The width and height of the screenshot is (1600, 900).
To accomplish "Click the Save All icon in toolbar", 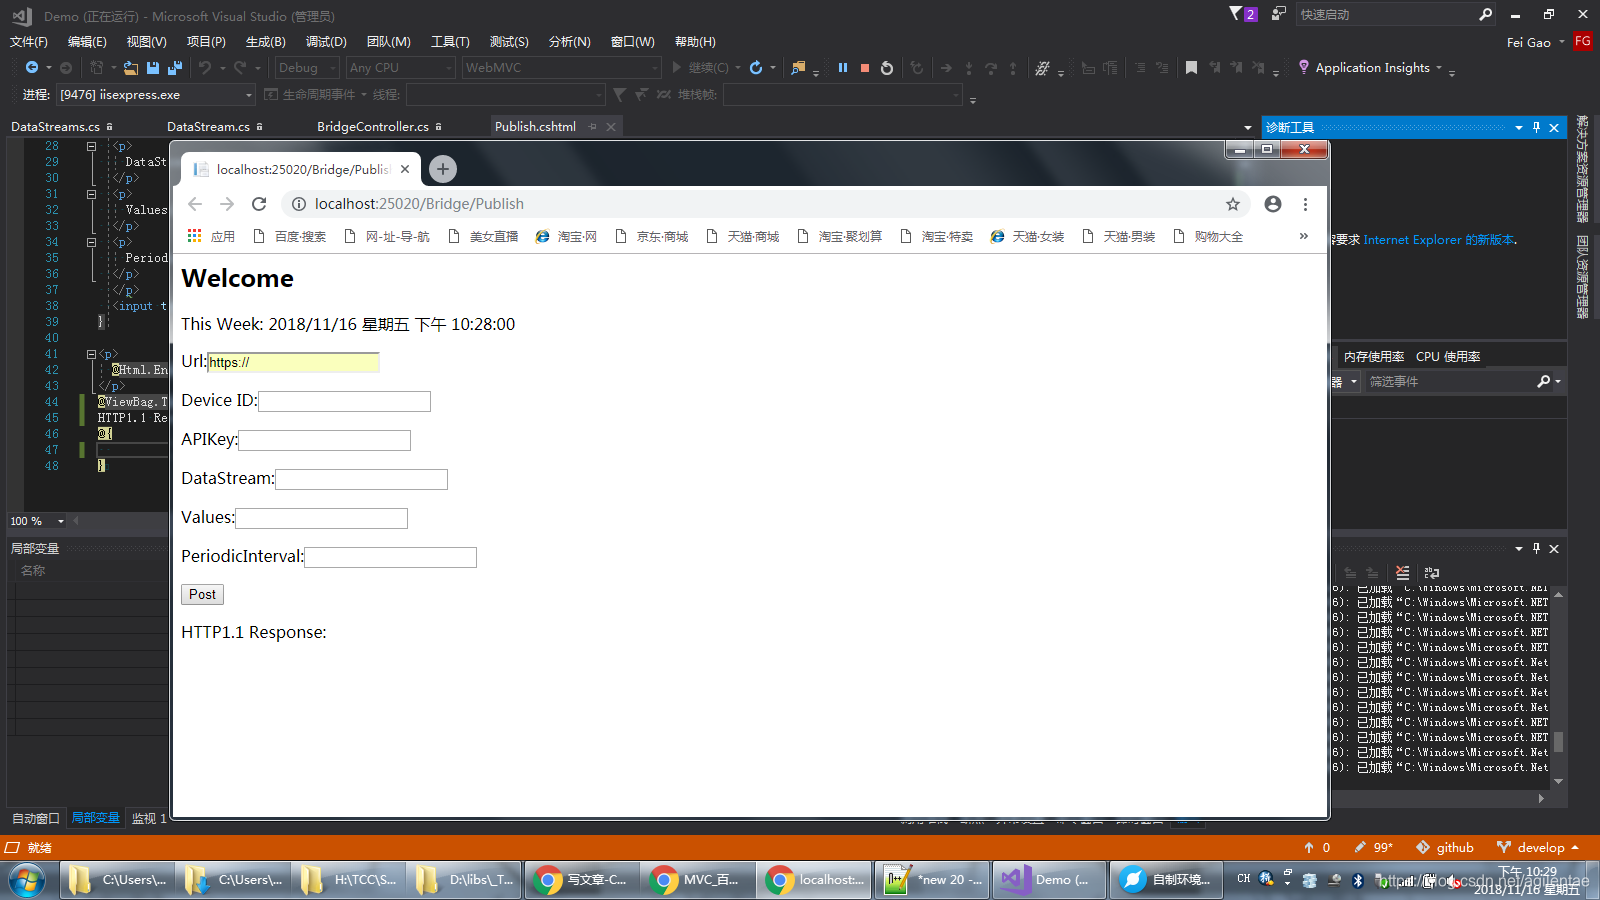I will point(175,67).
